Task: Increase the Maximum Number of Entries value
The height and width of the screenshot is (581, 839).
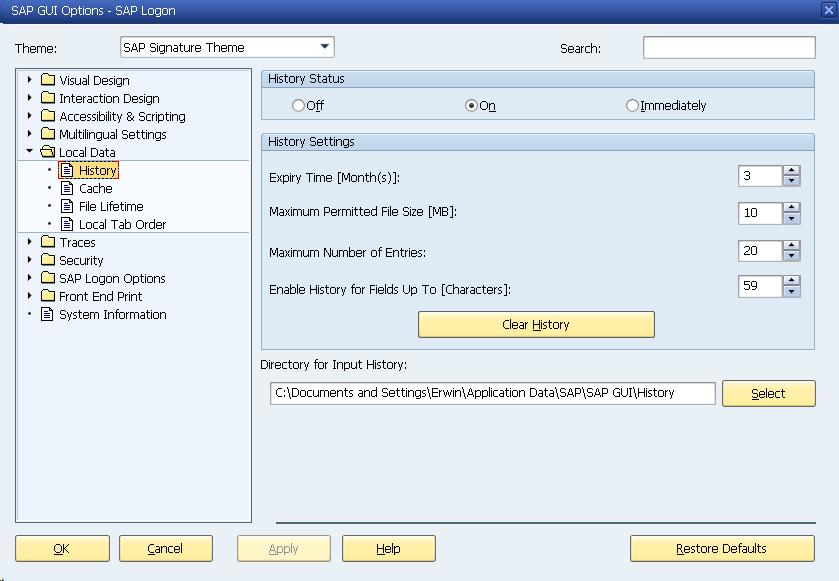Action: (x=791, y=245)
